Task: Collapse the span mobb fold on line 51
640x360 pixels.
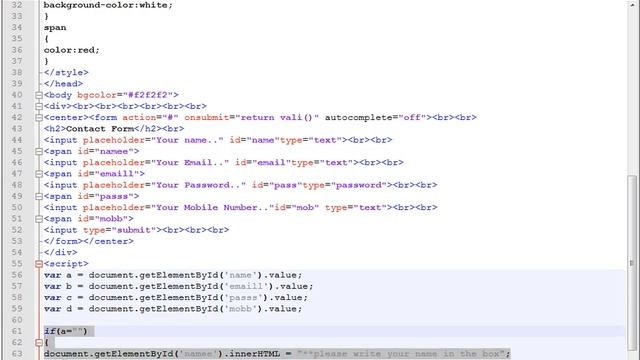Action: click(x=39, y=219)
